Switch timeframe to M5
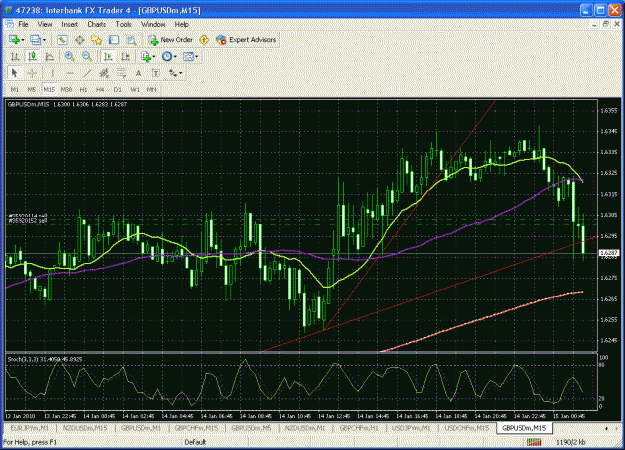The image size is (625, 450). 32,90
